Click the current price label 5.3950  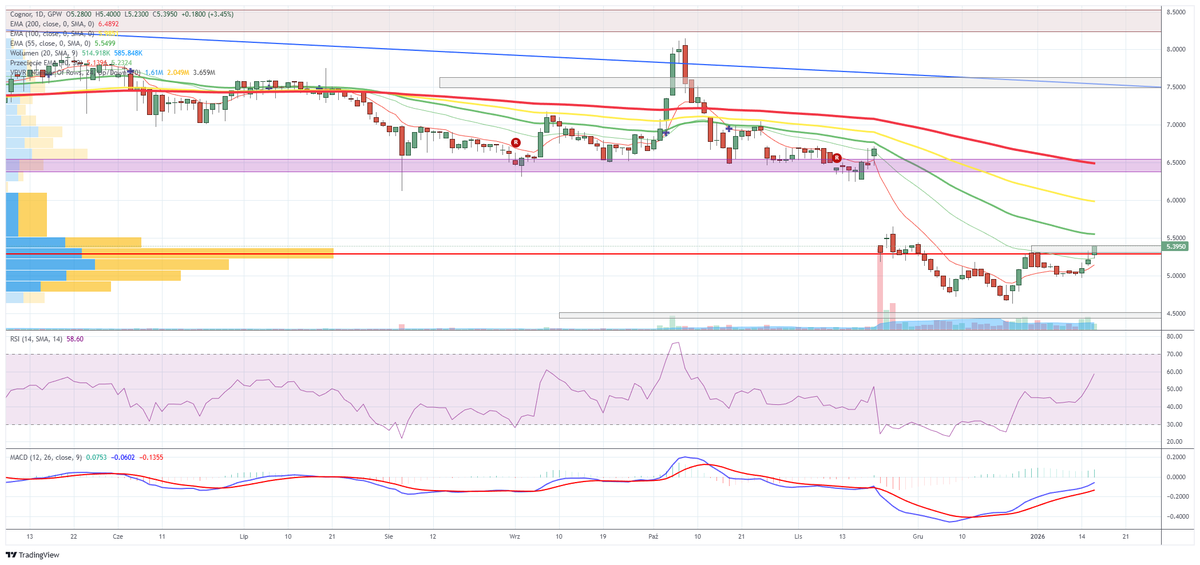pos(1176,245)
